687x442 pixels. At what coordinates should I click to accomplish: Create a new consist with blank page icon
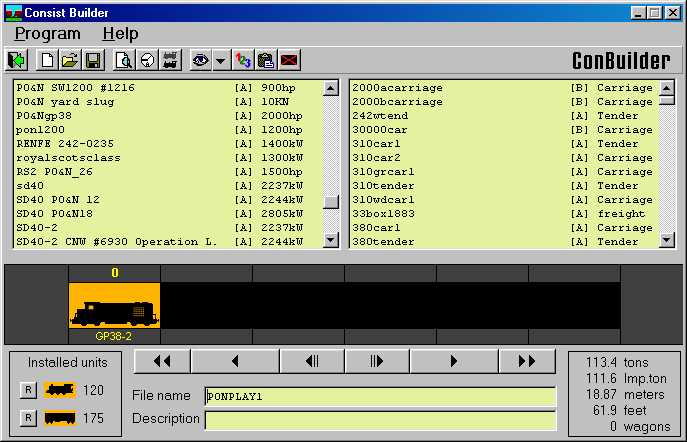(x=46, y=60)
